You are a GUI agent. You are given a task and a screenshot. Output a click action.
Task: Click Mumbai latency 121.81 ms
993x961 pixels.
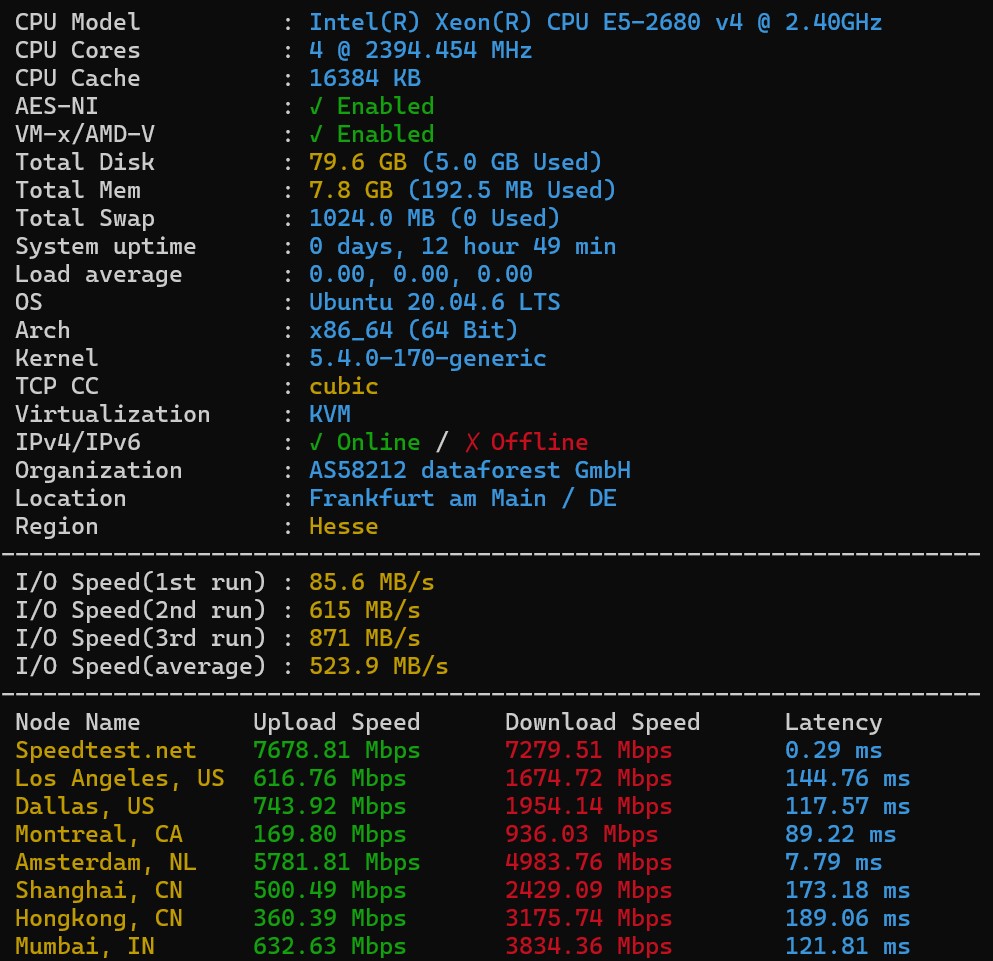tap(847, 946)
